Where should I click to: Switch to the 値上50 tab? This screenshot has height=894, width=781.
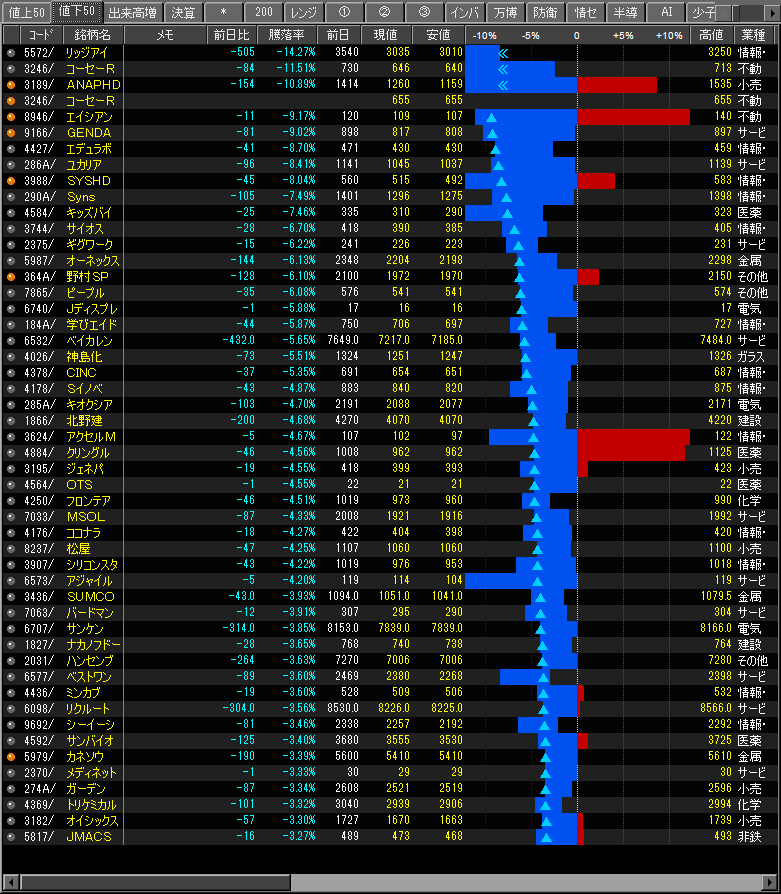[x=26, y=12]
